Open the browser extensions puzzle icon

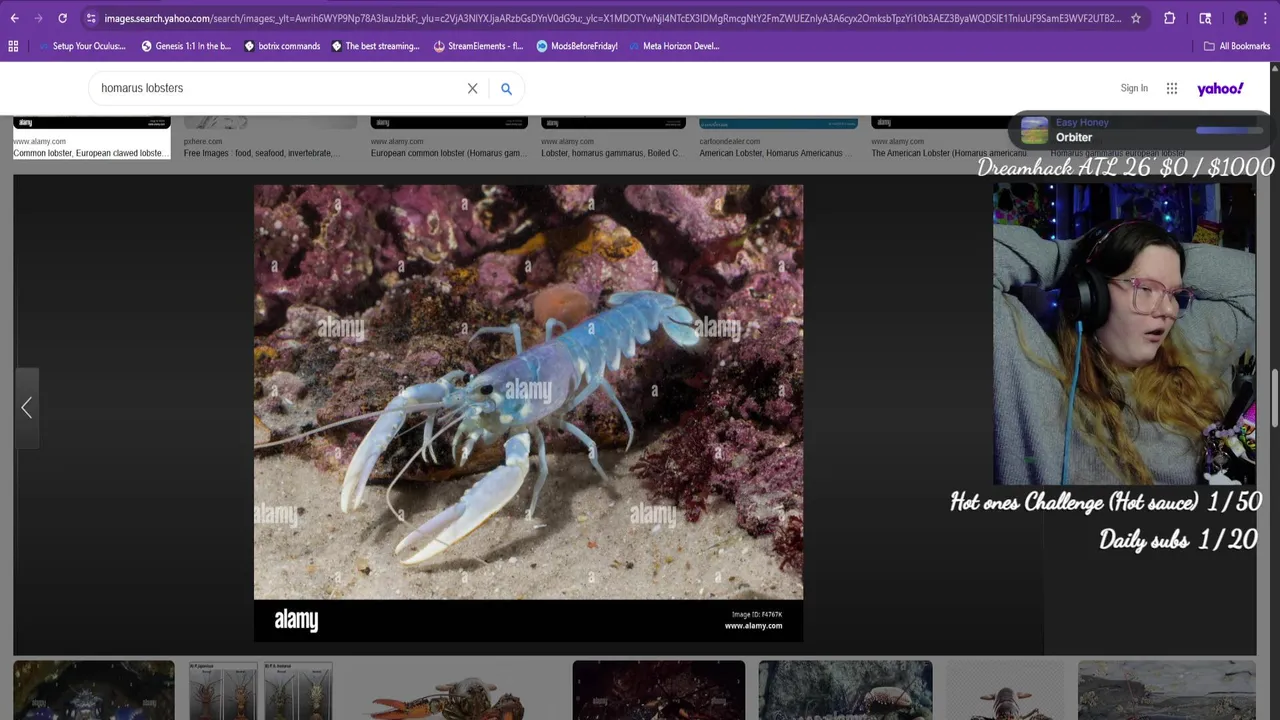[x=1169, y=18]
